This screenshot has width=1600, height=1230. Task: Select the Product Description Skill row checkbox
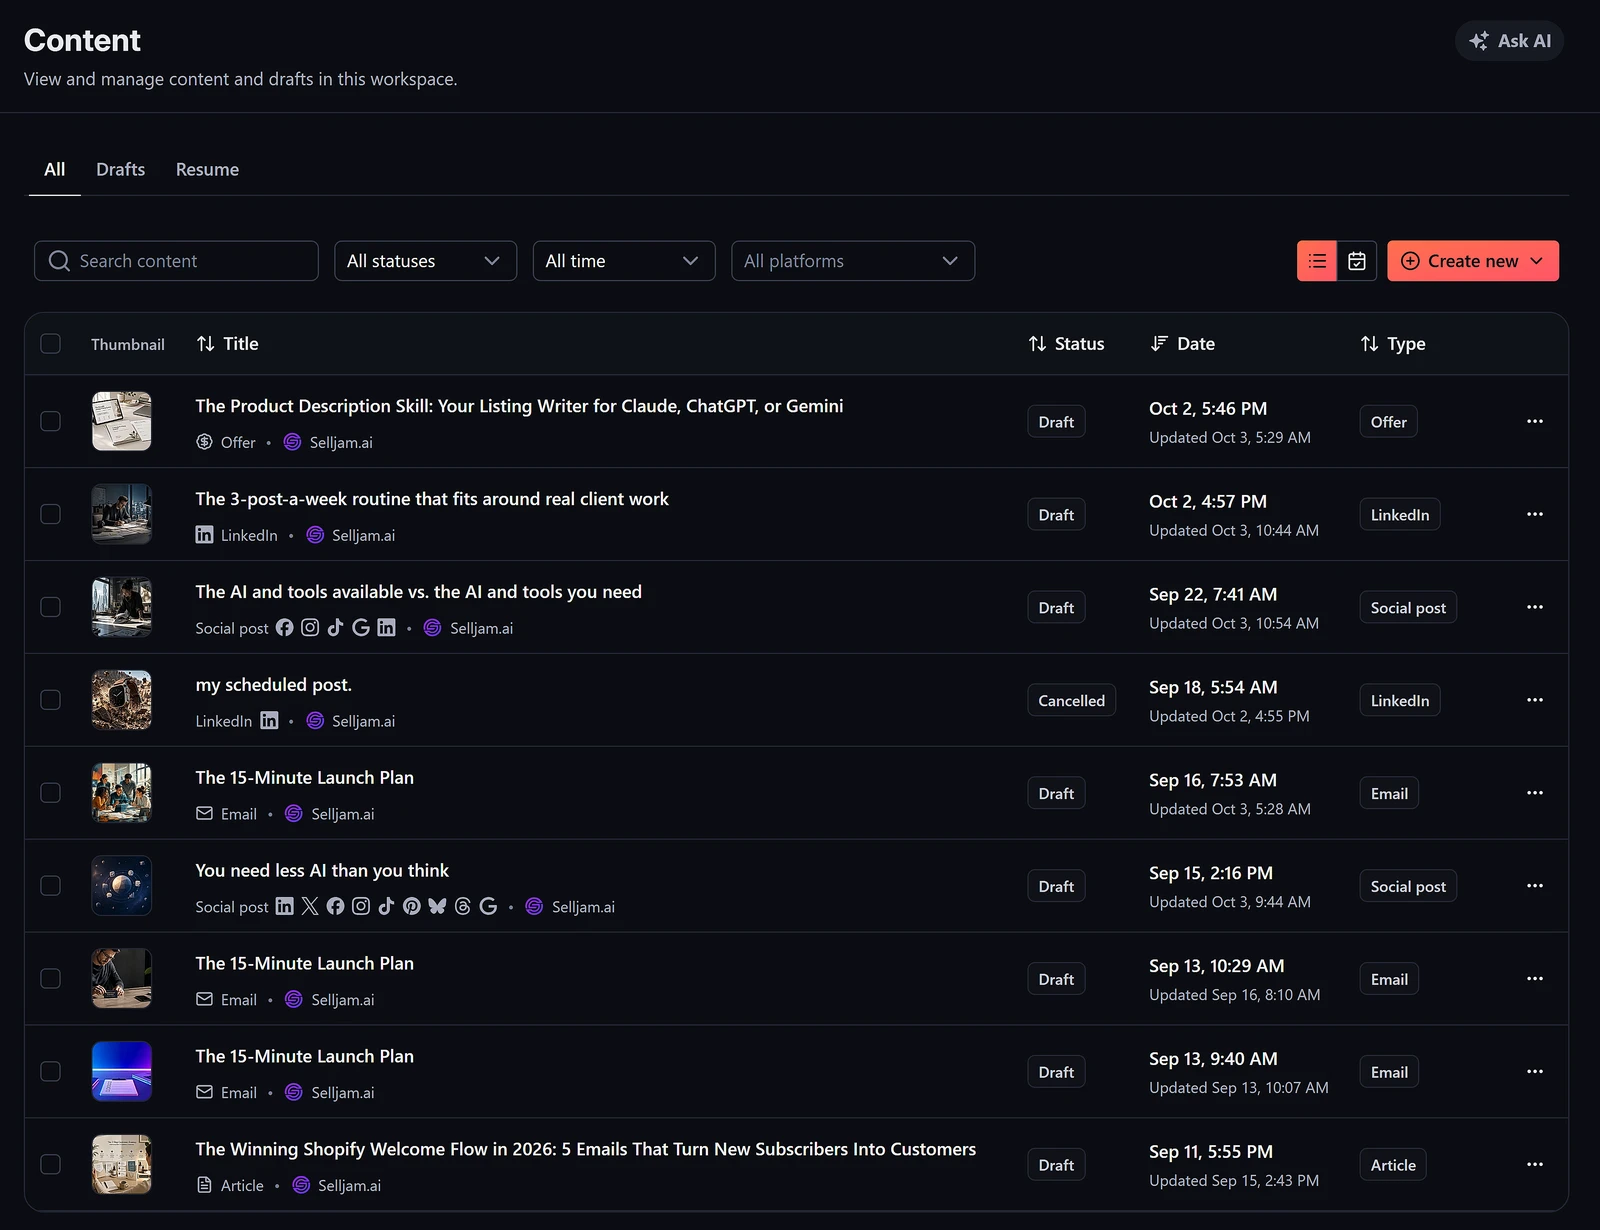[x=50, y=421]
